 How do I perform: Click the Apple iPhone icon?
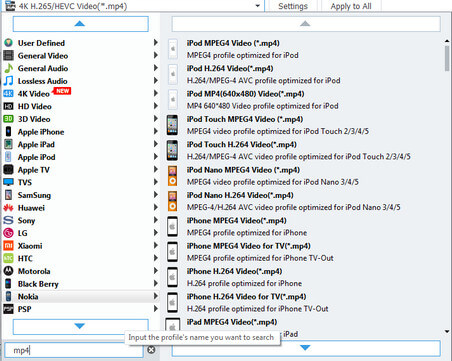tap(8, 132)
